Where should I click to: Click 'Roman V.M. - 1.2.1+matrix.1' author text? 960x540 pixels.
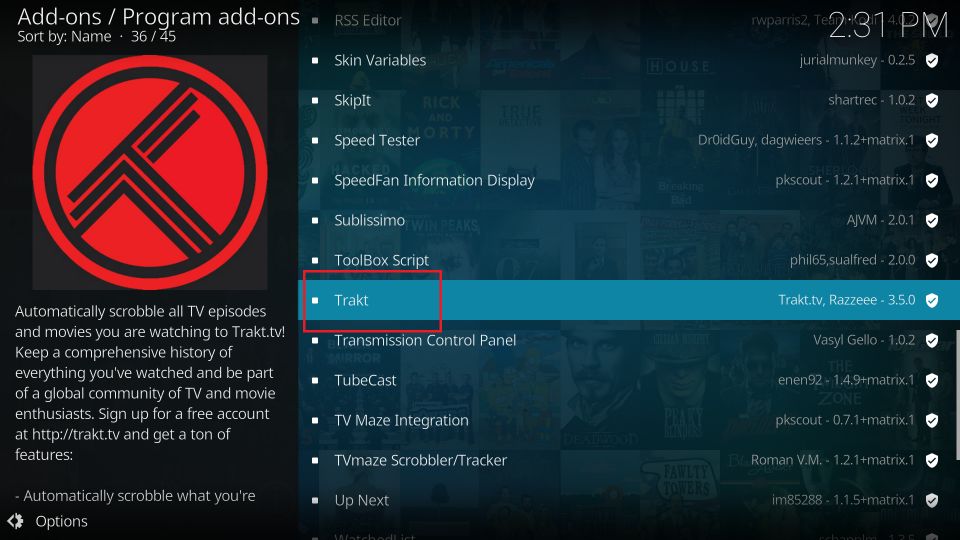(833, 460)
